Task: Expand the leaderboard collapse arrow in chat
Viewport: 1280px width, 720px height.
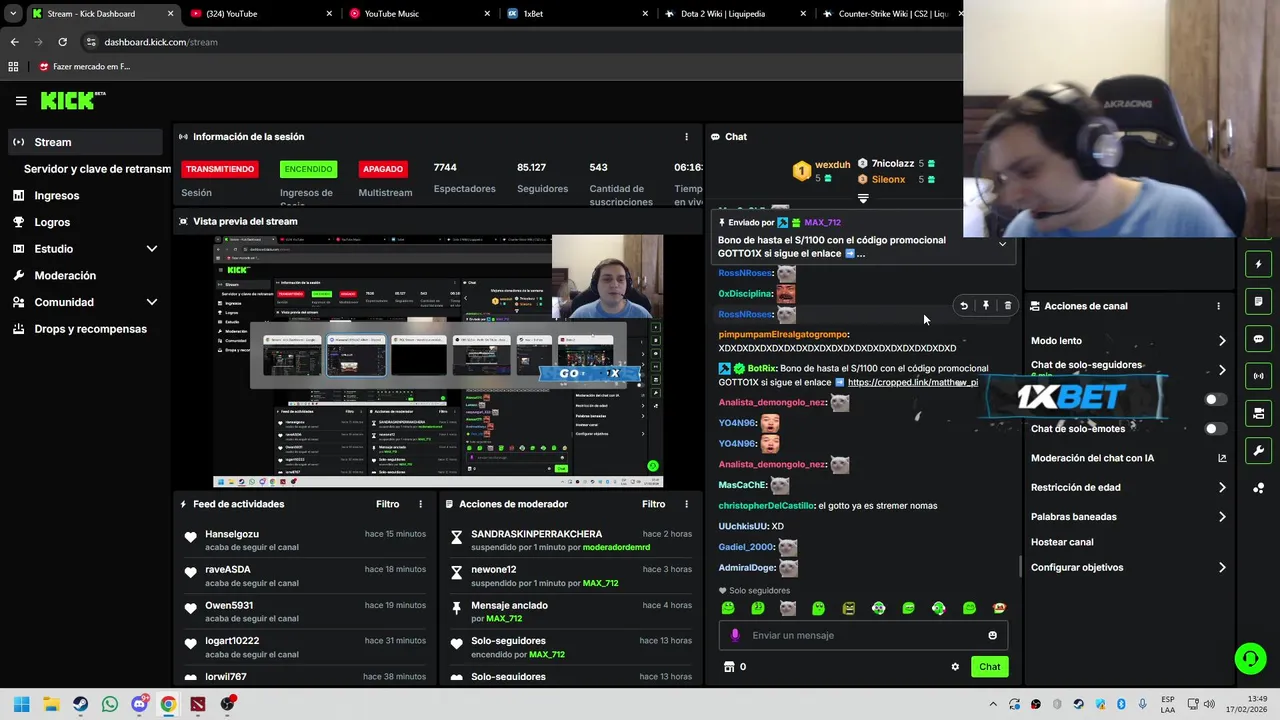Action: [863, 198]
